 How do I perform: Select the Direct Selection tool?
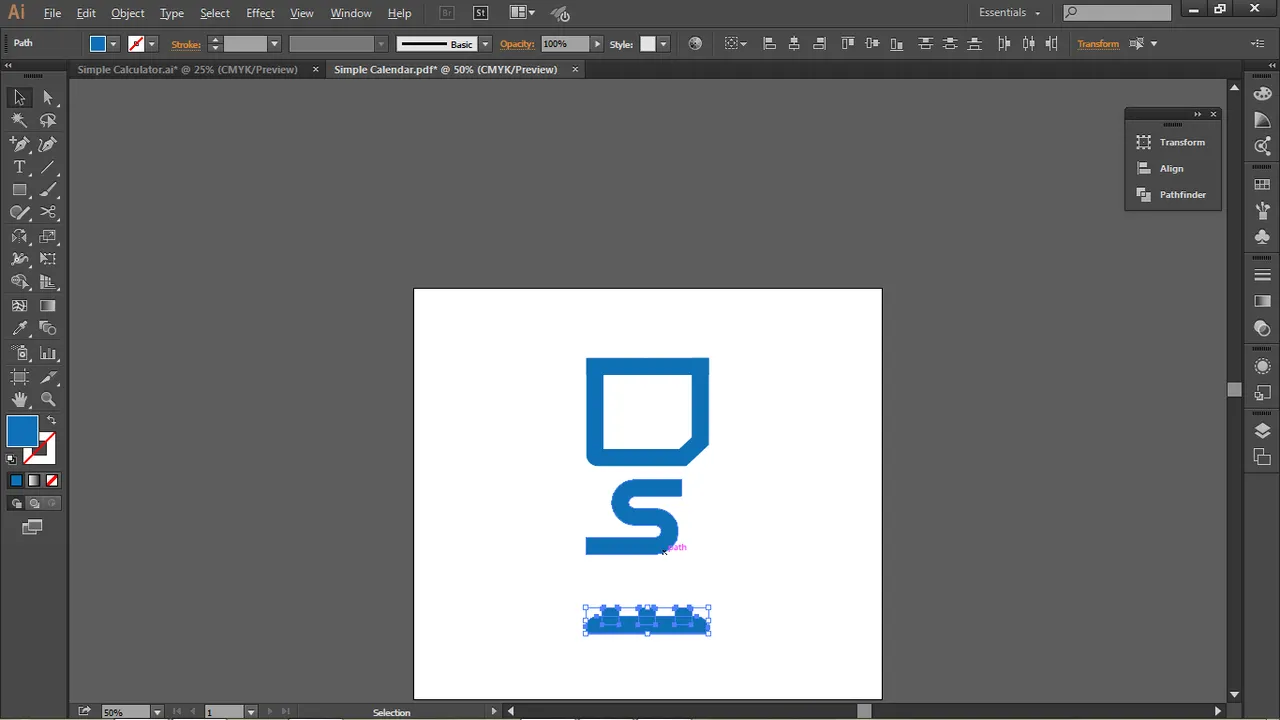coord(48,97)
